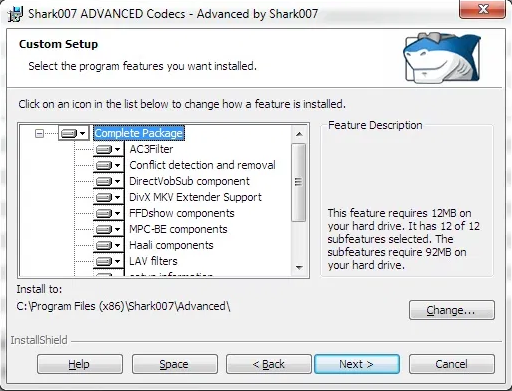The width and height of the screenshot is (512, 391).
Task: Click the Change install folder button
Action: [452, 310]
